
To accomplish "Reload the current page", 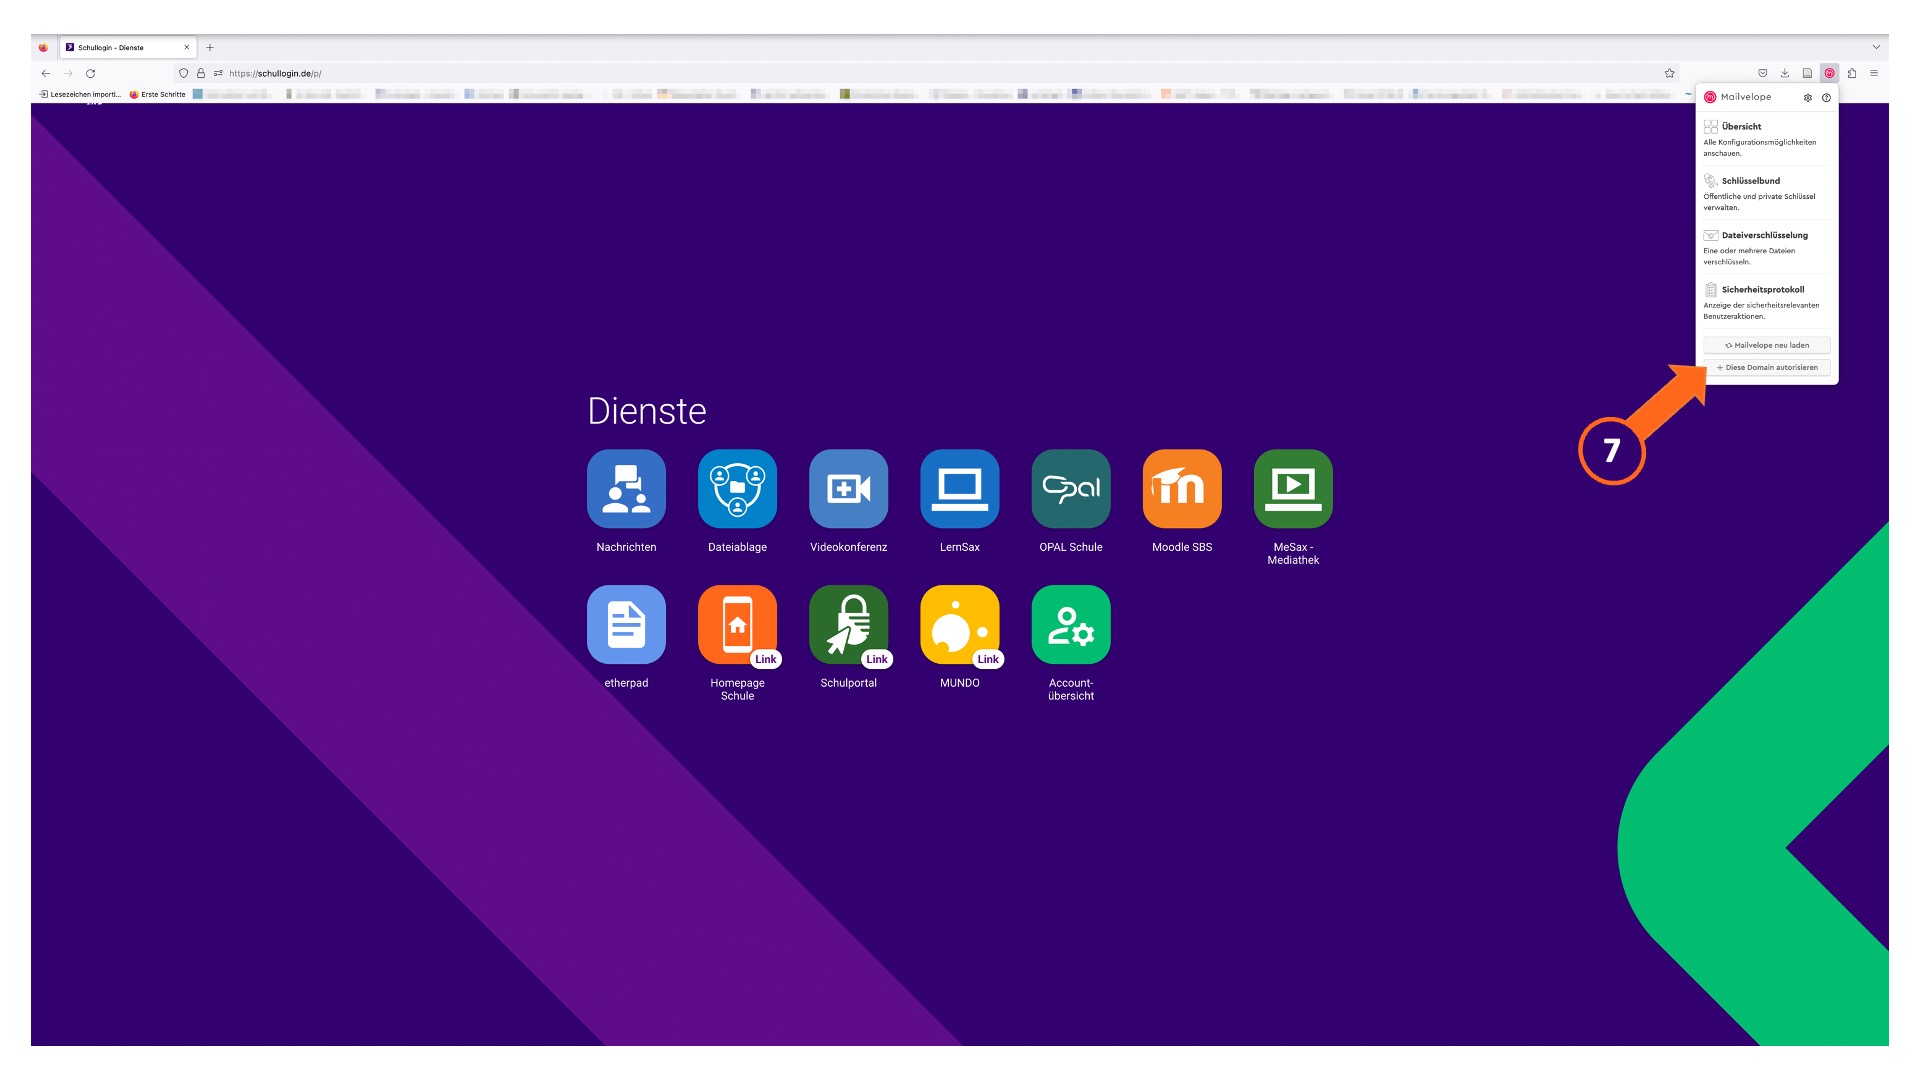I will [x=90, y=73].
